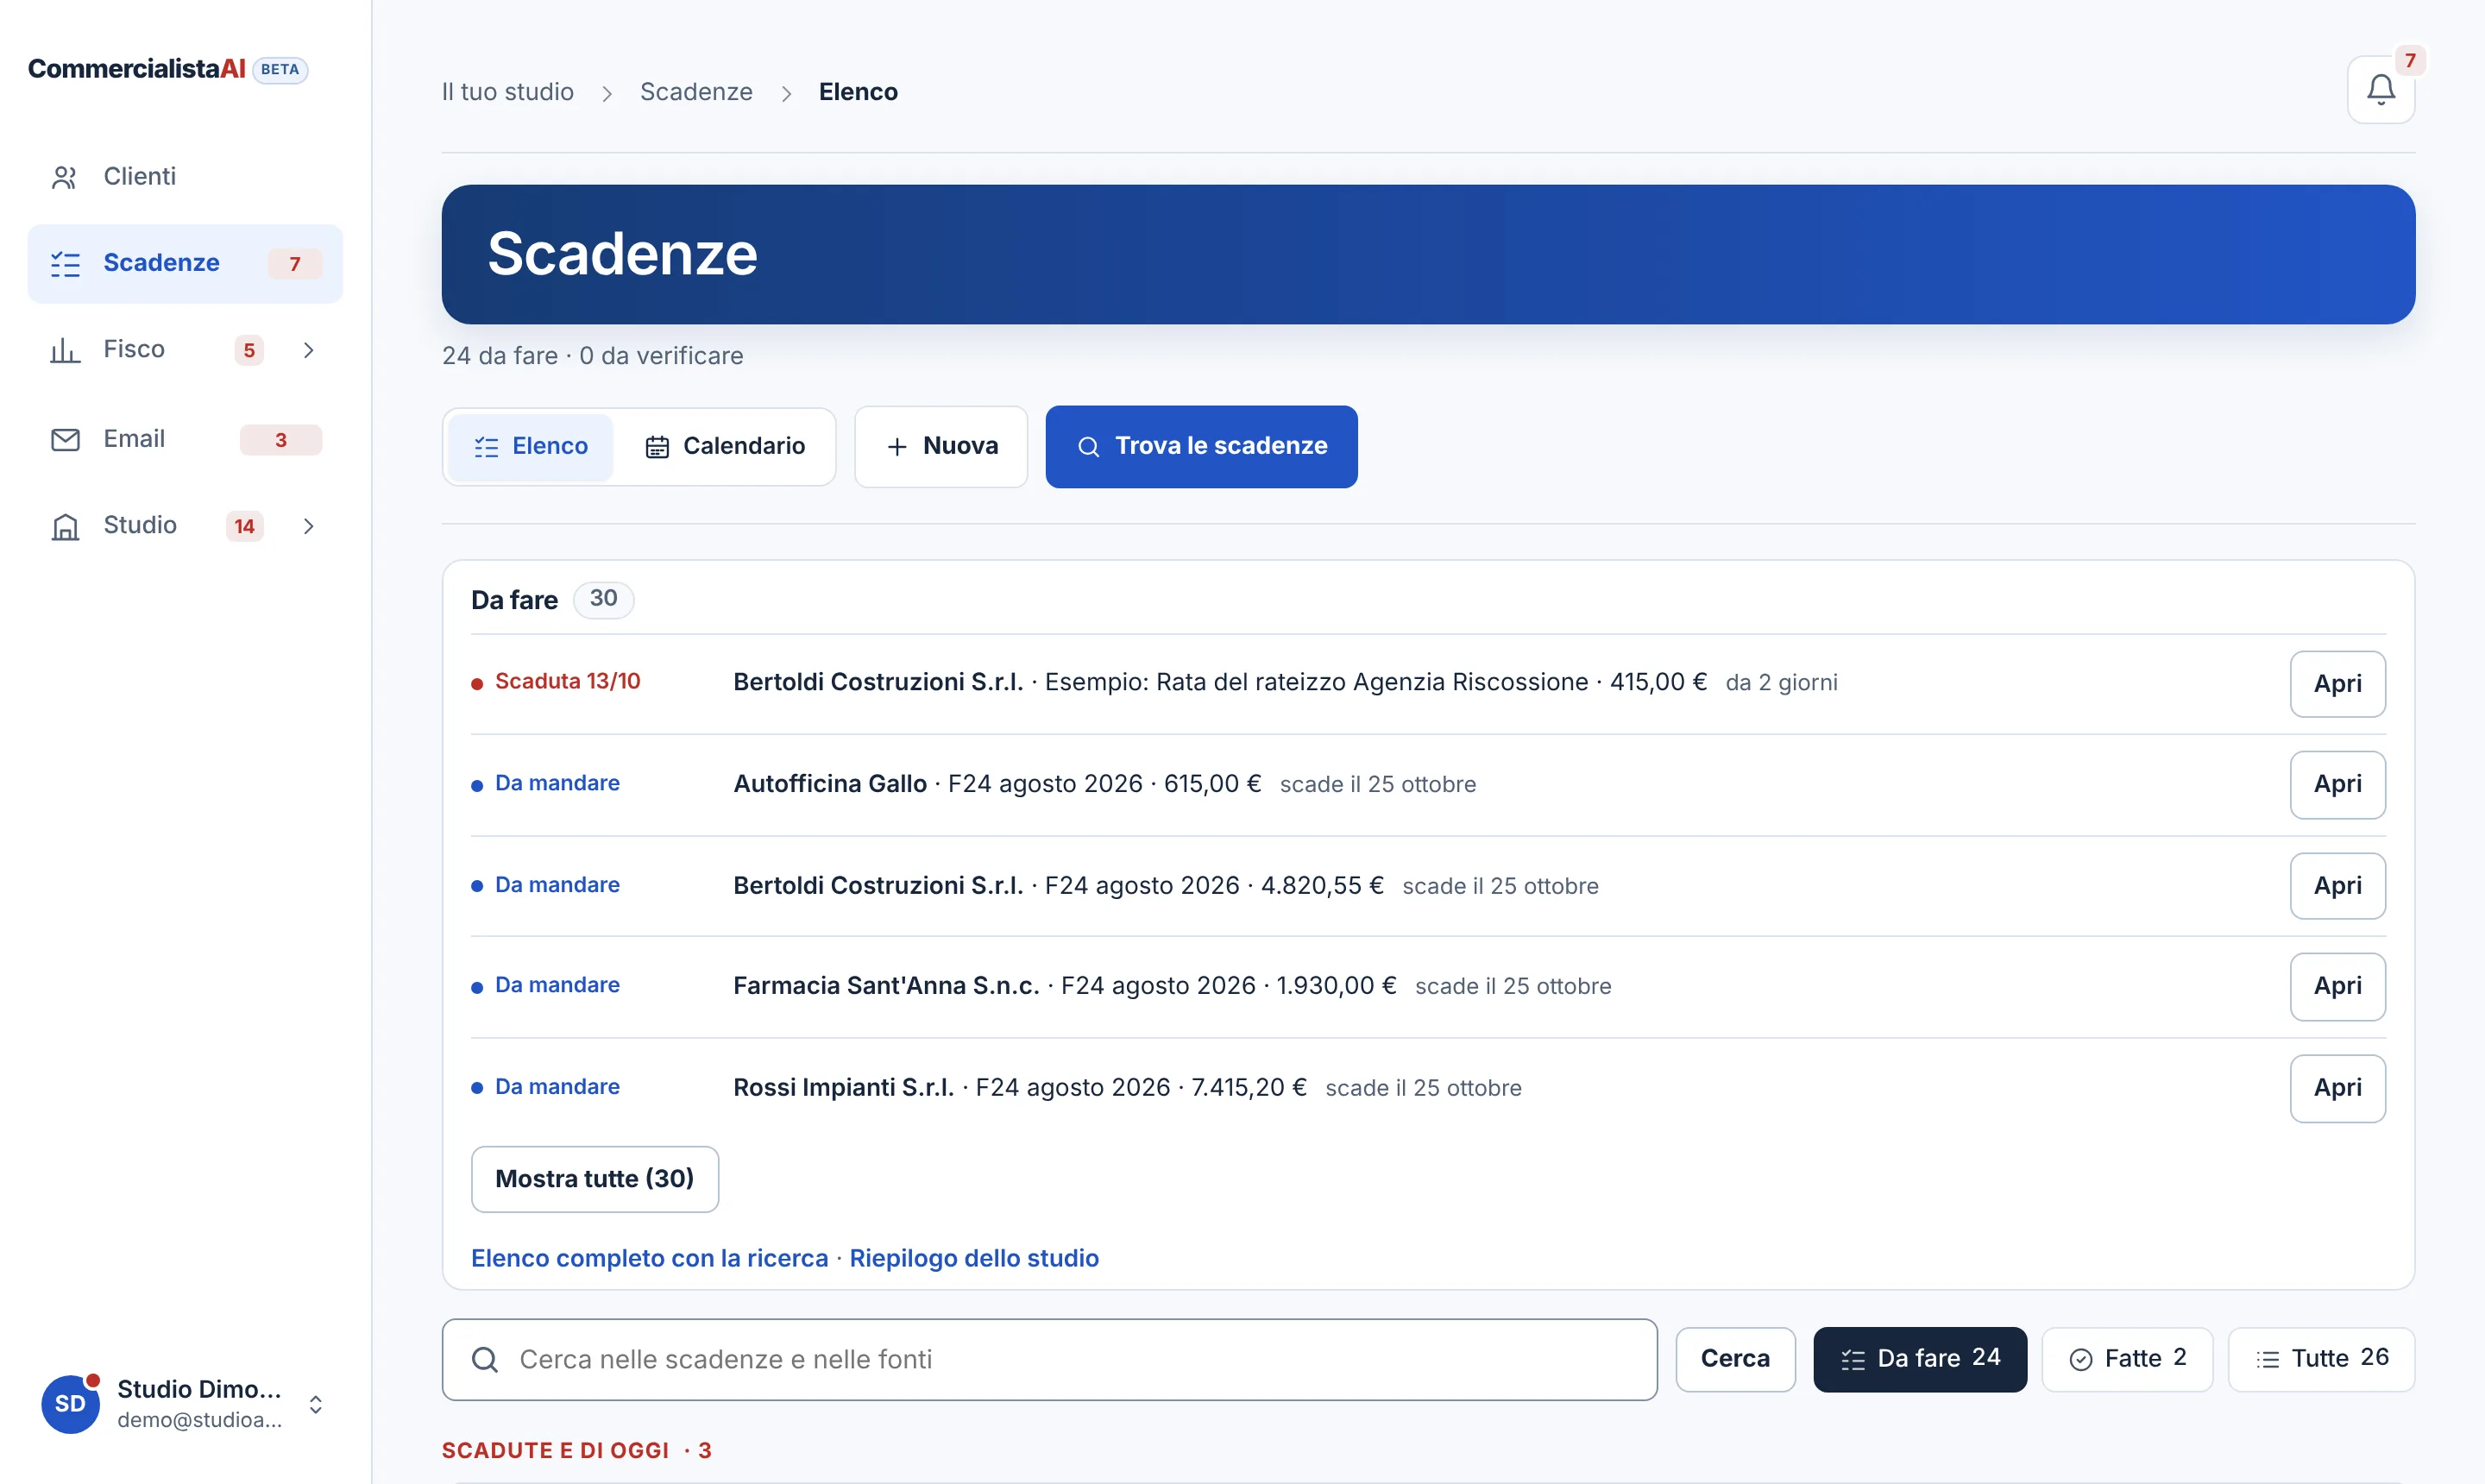Click Mostra tutte (30) button

click(x=595, y=1178)
